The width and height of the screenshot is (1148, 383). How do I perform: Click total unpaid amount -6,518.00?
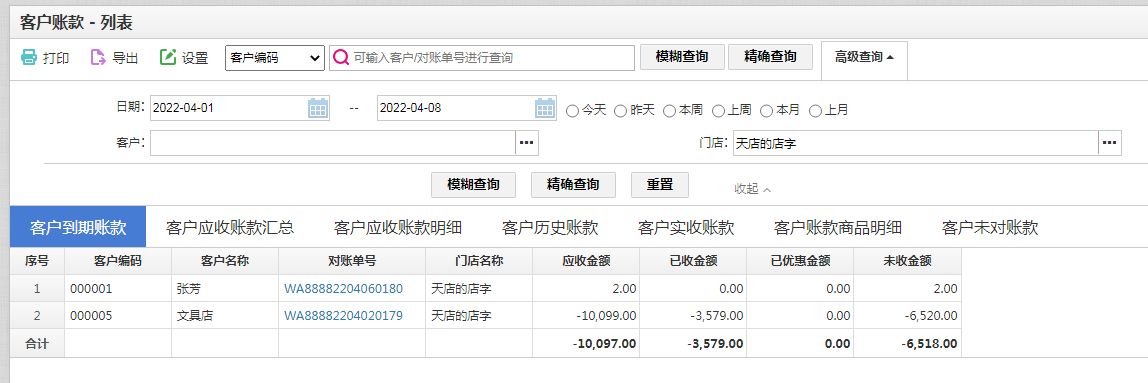[x=907, y=343]
